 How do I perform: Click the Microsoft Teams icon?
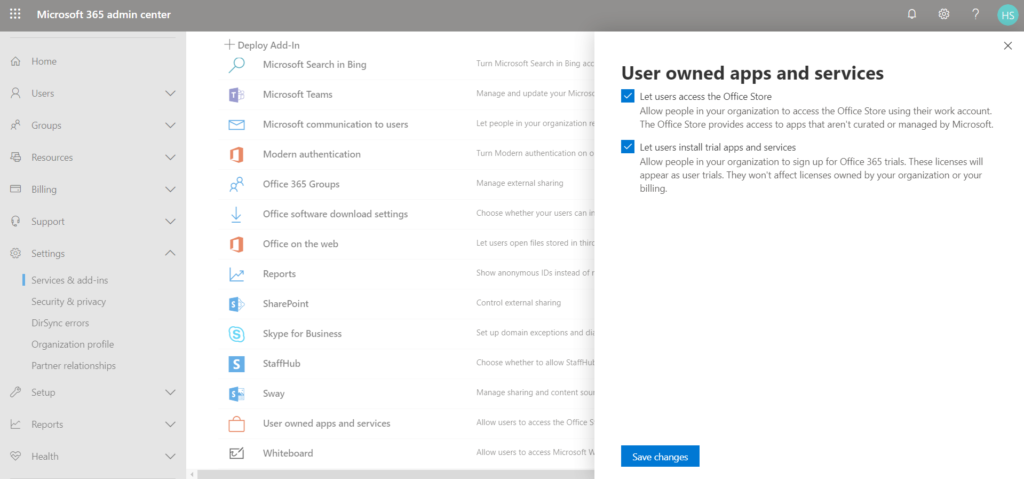(237, 94)
